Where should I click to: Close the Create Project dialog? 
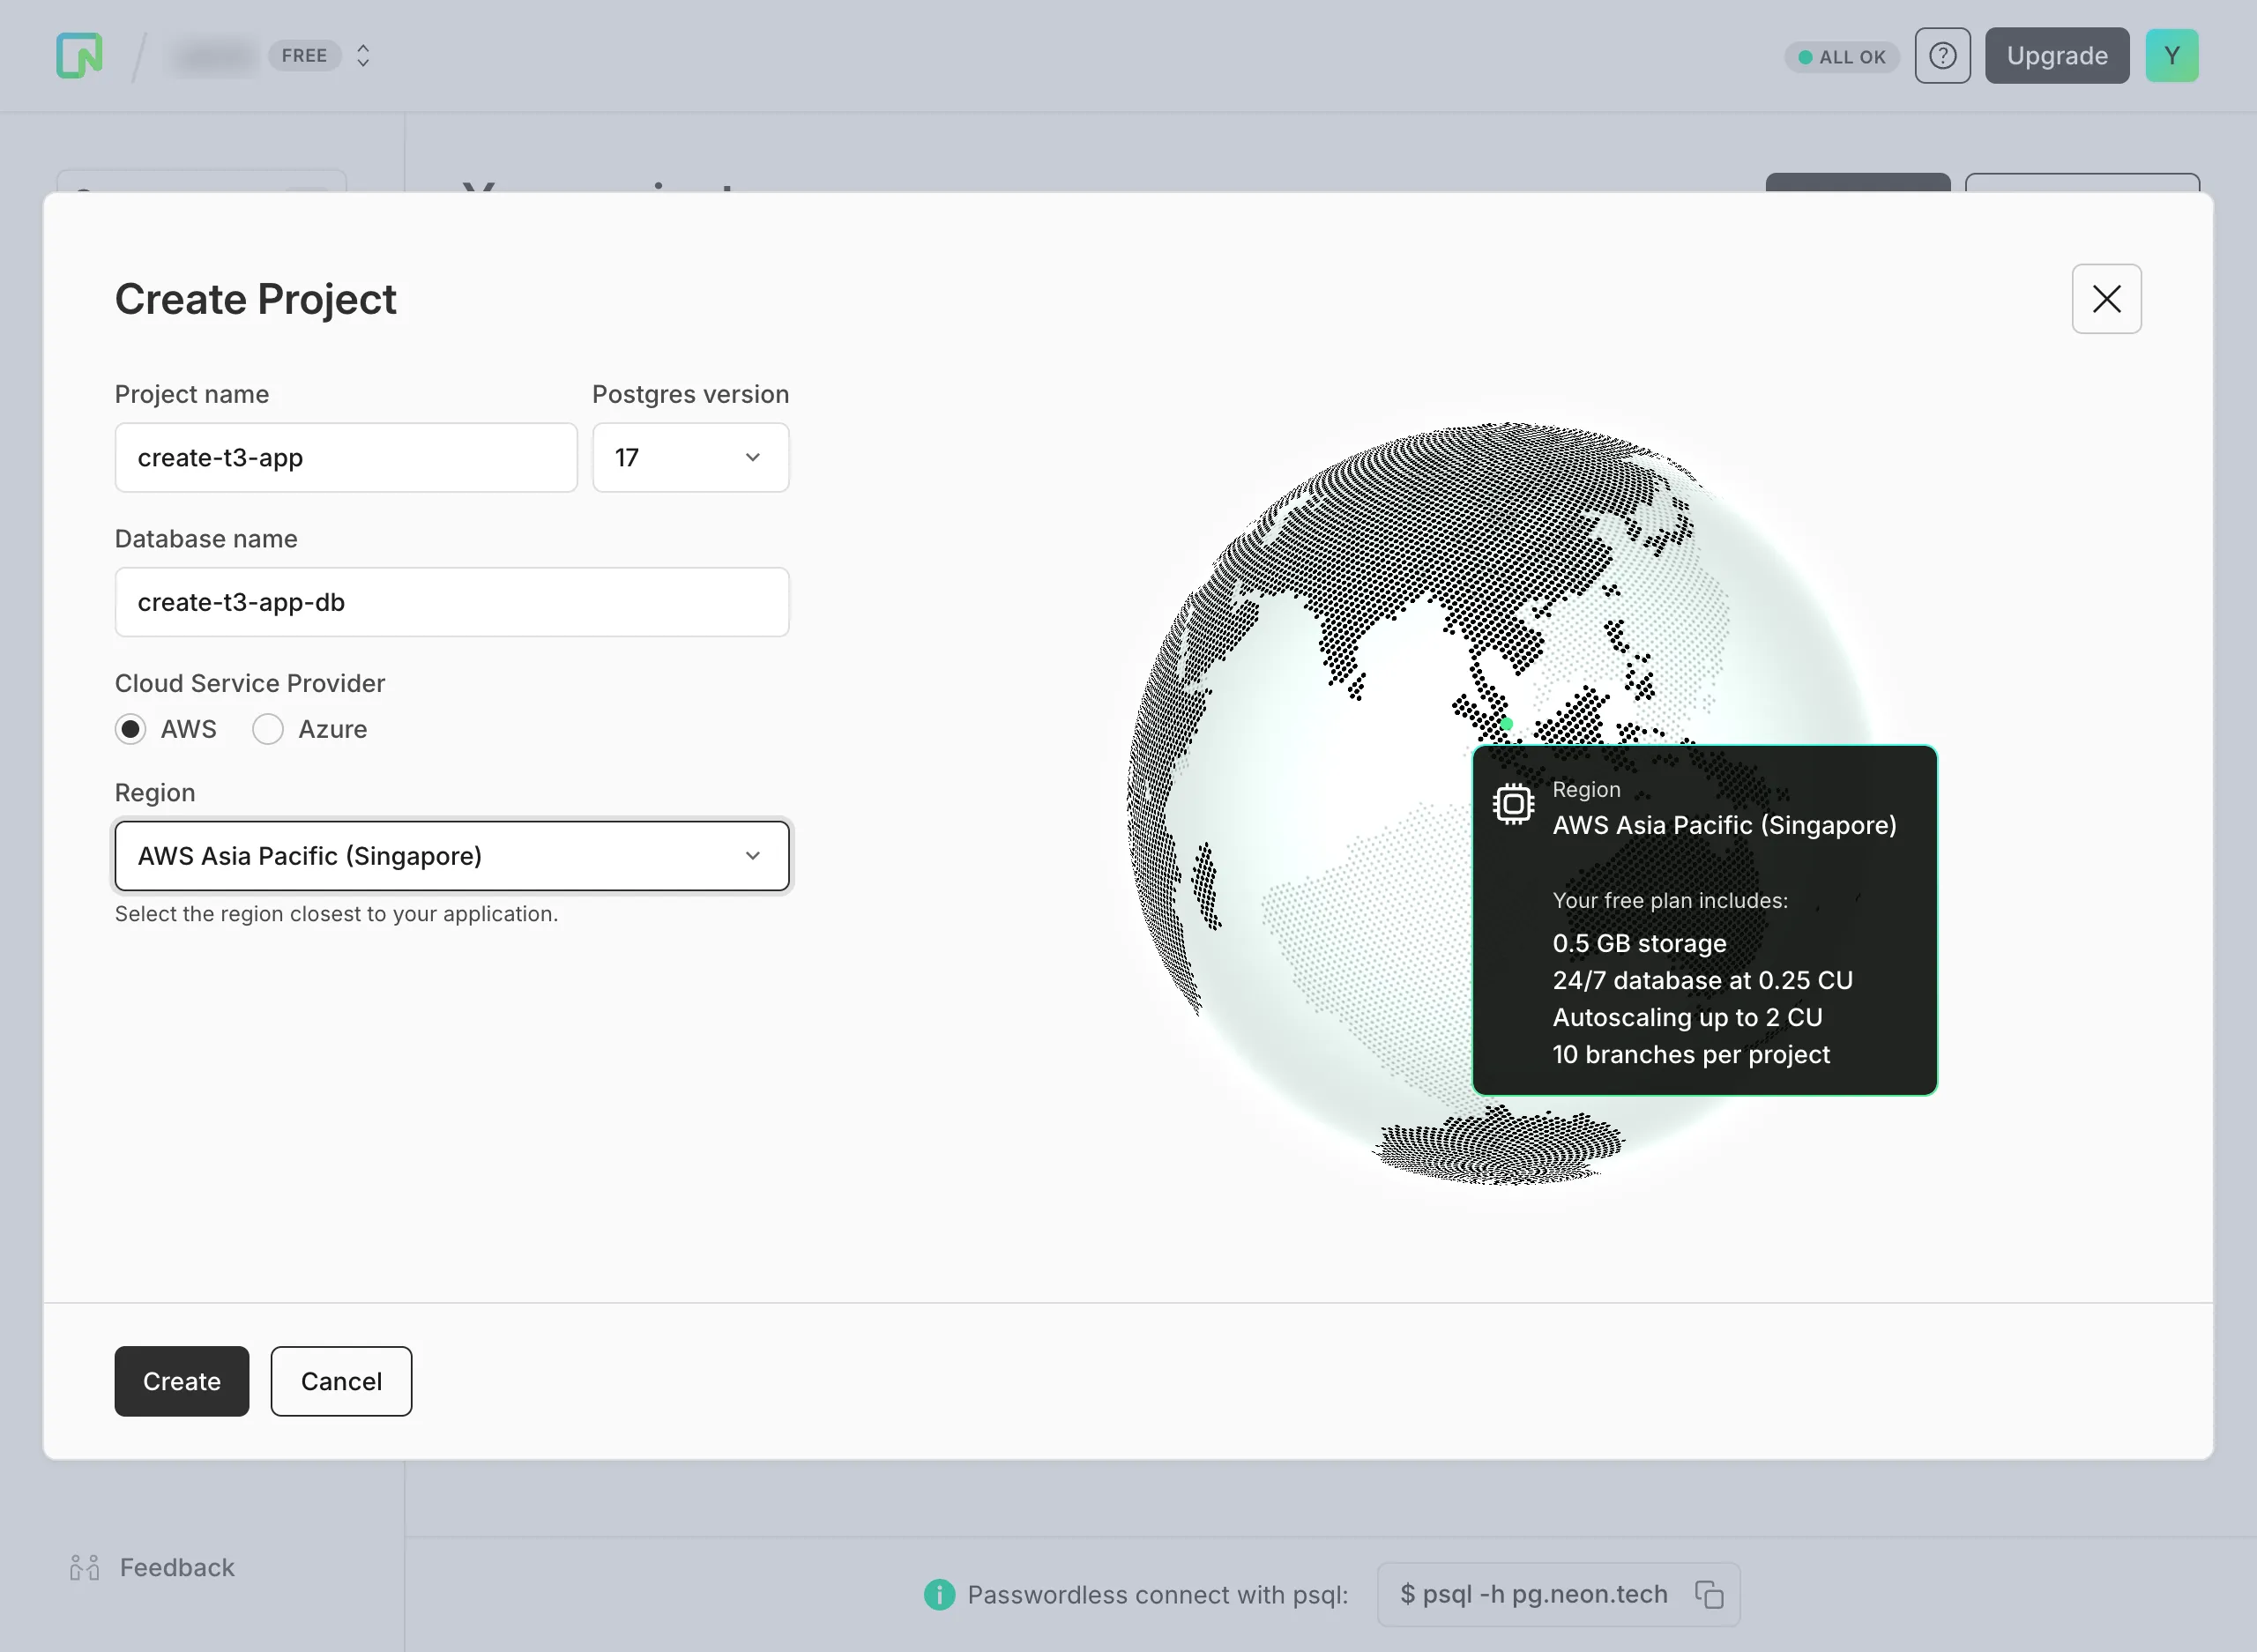[x=2106, y=299]
